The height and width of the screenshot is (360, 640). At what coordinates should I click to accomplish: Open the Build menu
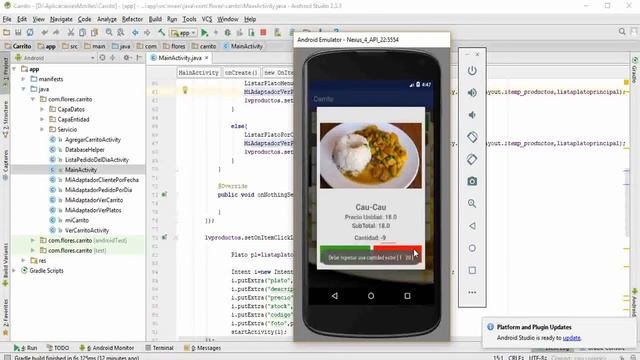coord(155,19)
